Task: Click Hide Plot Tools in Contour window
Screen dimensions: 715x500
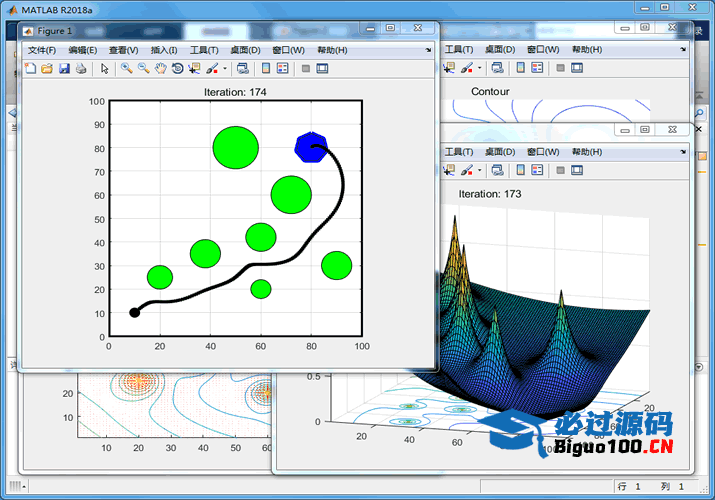Action: point(561,68)
